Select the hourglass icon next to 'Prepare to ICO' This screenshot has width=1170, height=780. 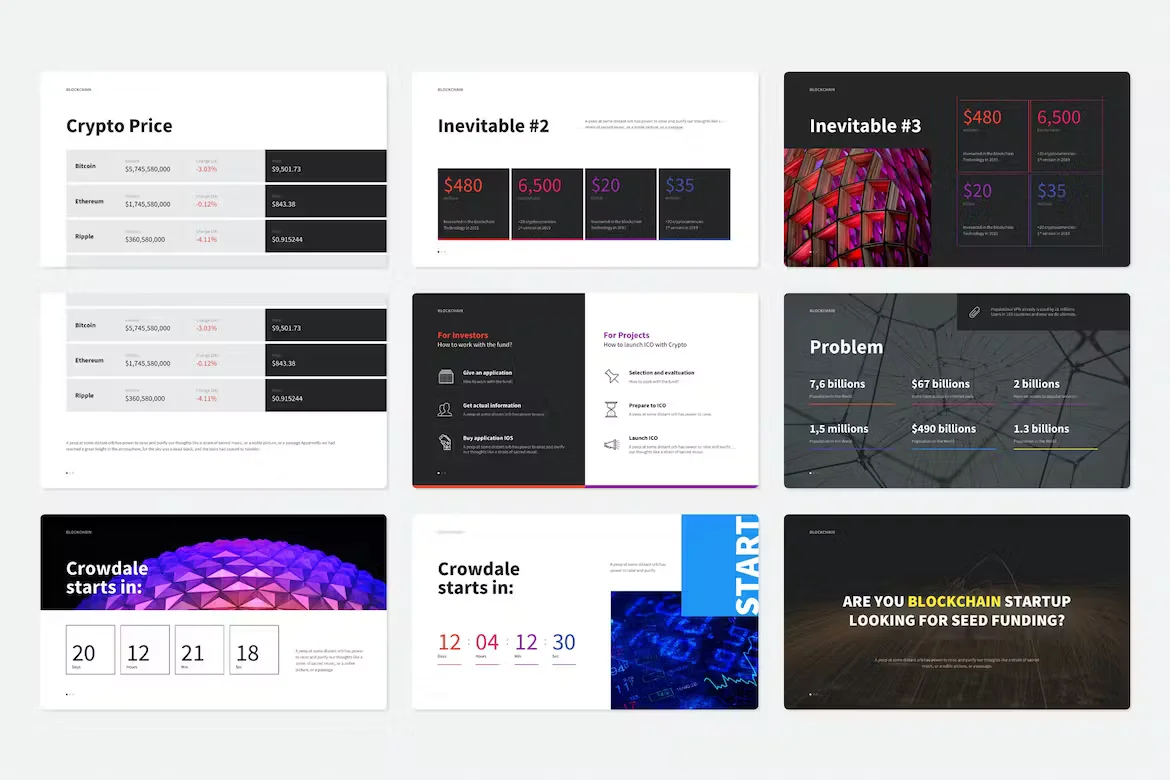[x=611, y=409]
